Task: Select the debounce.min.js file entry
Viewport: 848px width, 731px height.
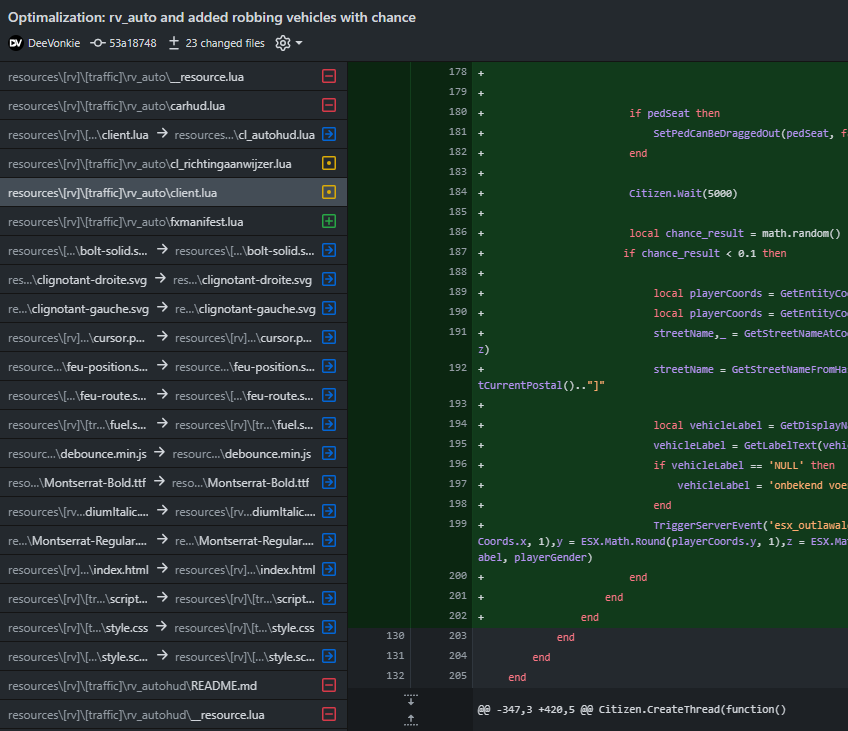Action: pos(160,453)
